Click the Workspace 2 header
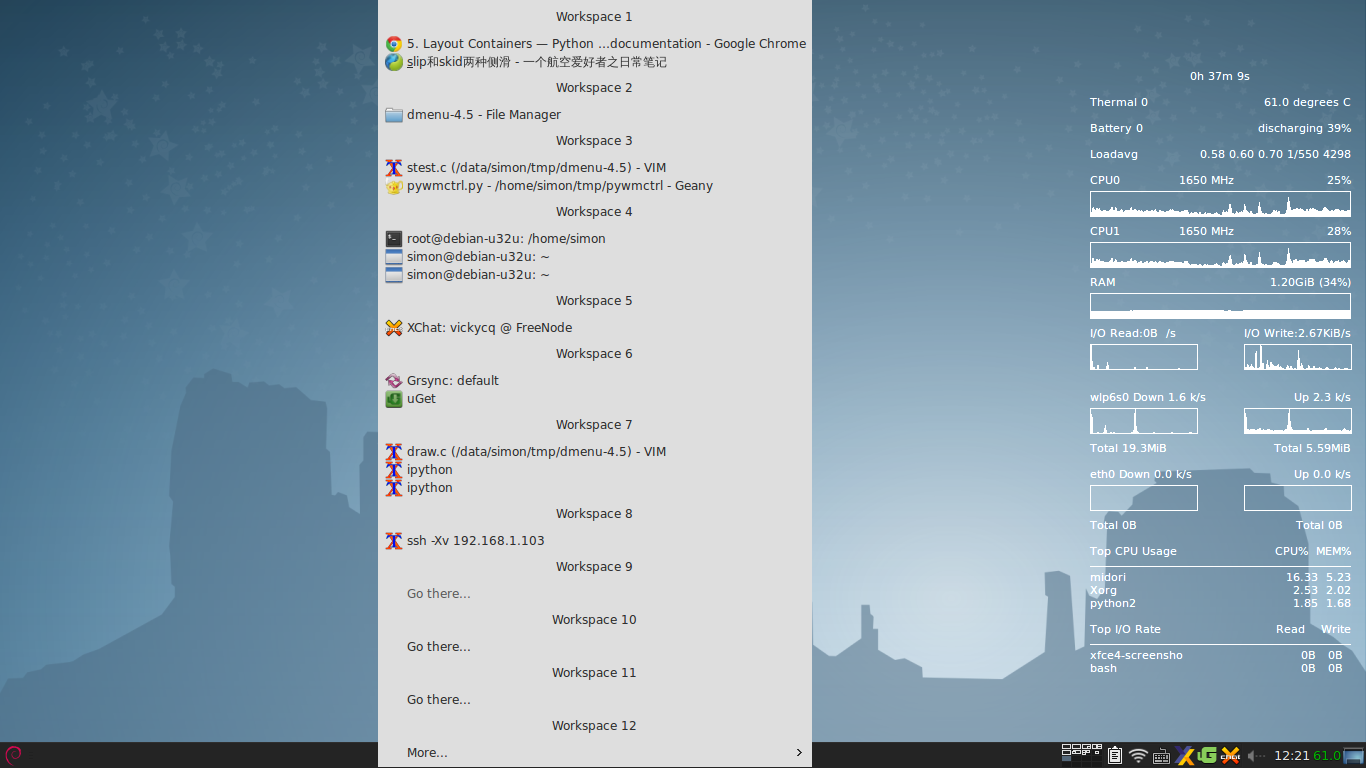The image size is (1366, 768). click(x=594, y=88)
